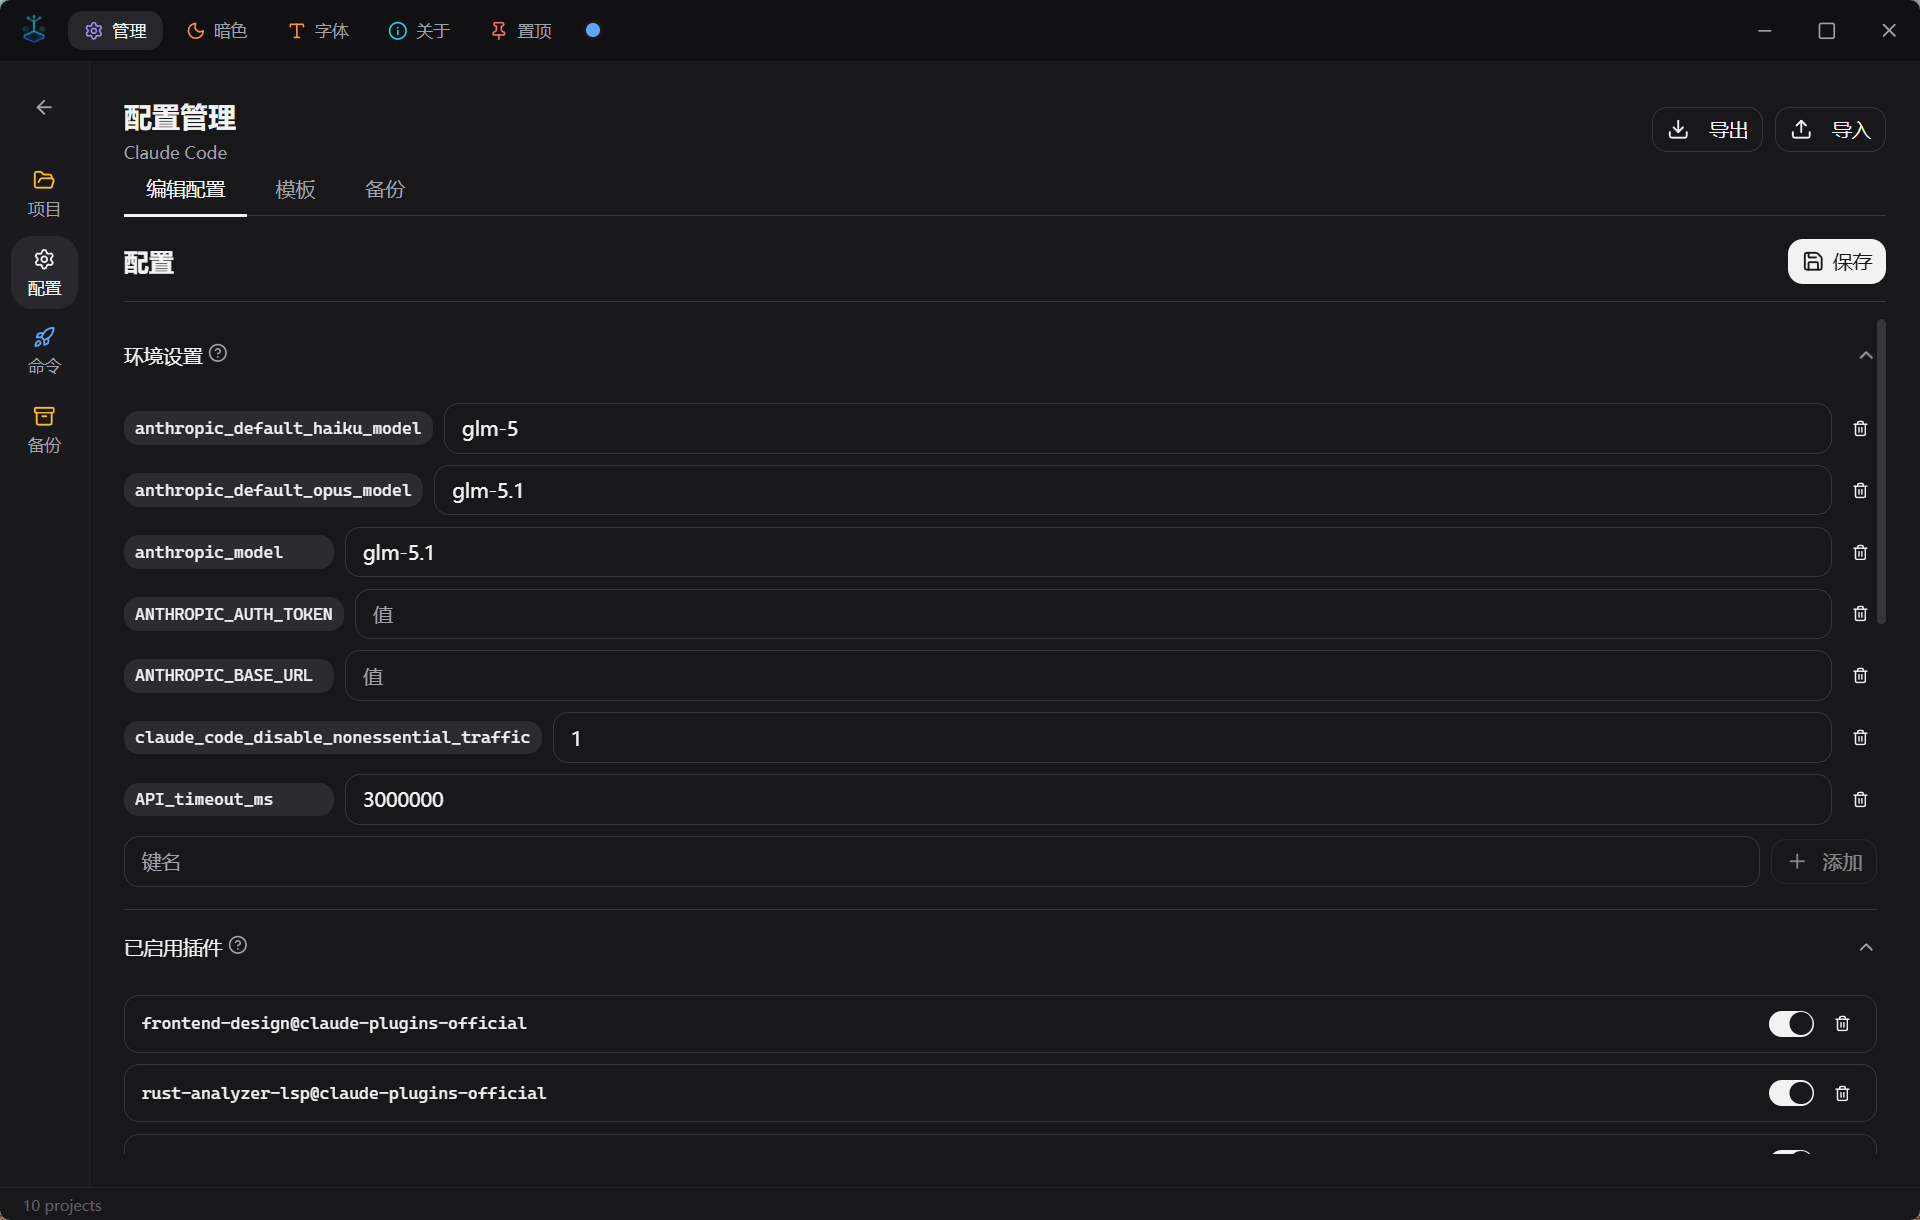1920x1220 pixels.
Task: Open the 字体 font settings
Action: 319,31
